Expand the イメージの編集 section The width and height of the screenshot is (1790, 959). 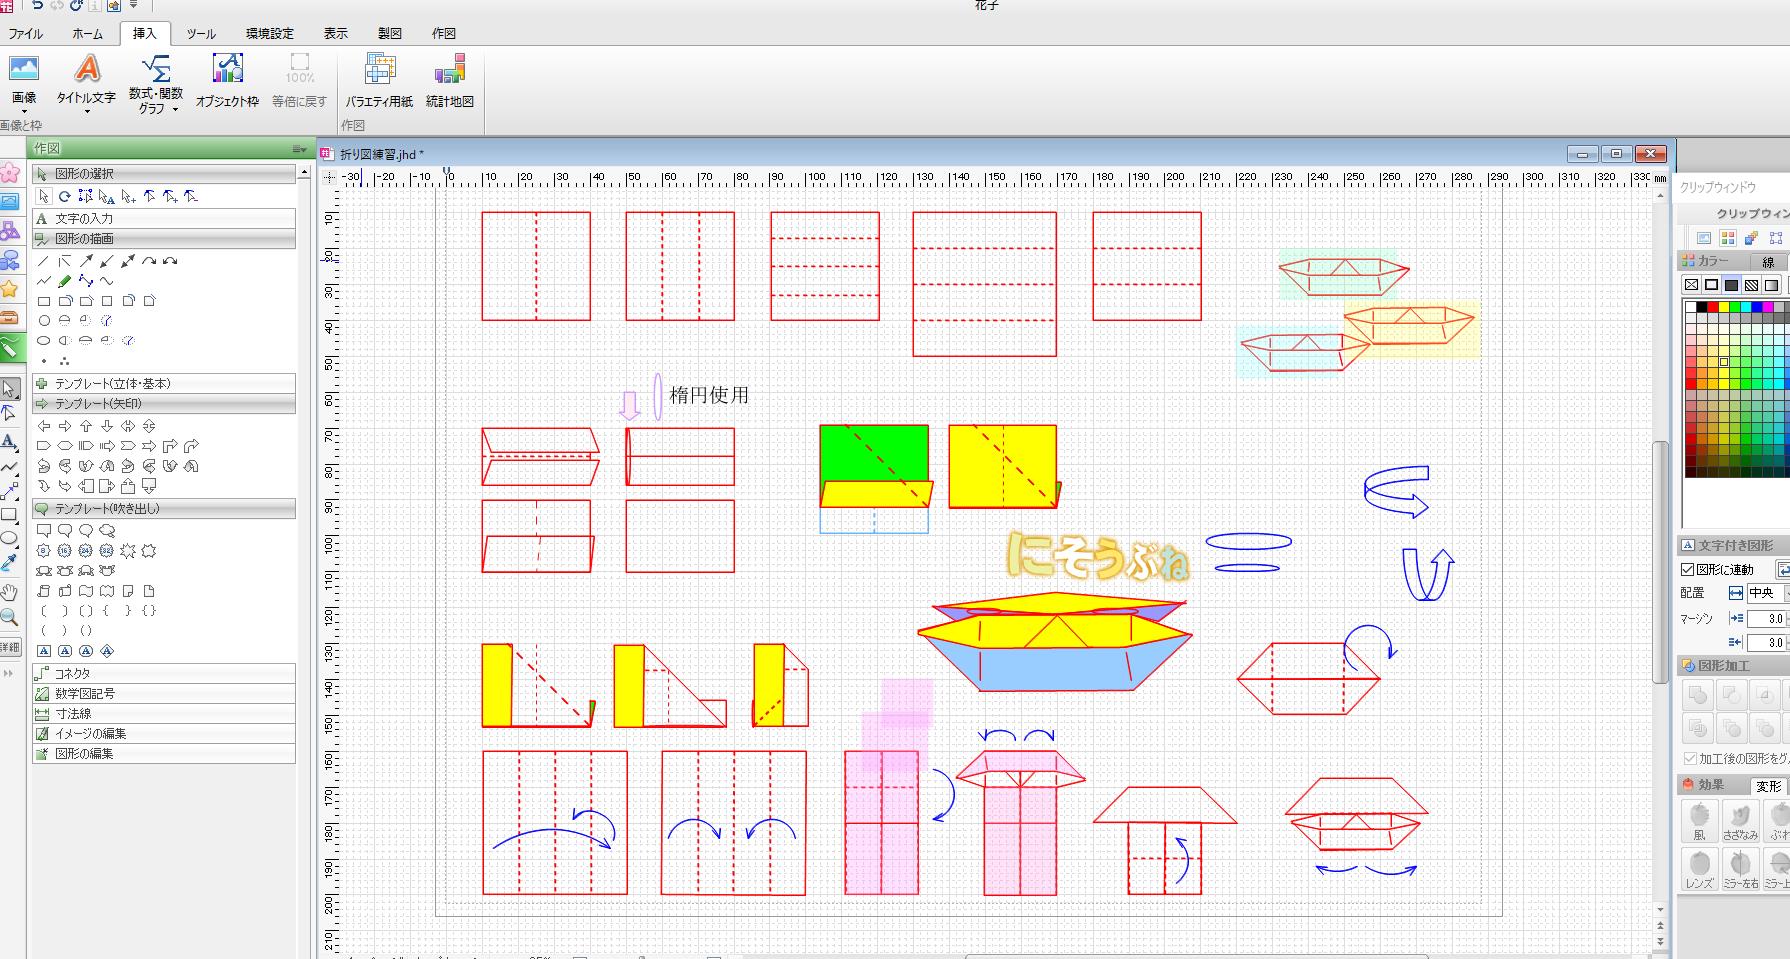pos(164,733)
